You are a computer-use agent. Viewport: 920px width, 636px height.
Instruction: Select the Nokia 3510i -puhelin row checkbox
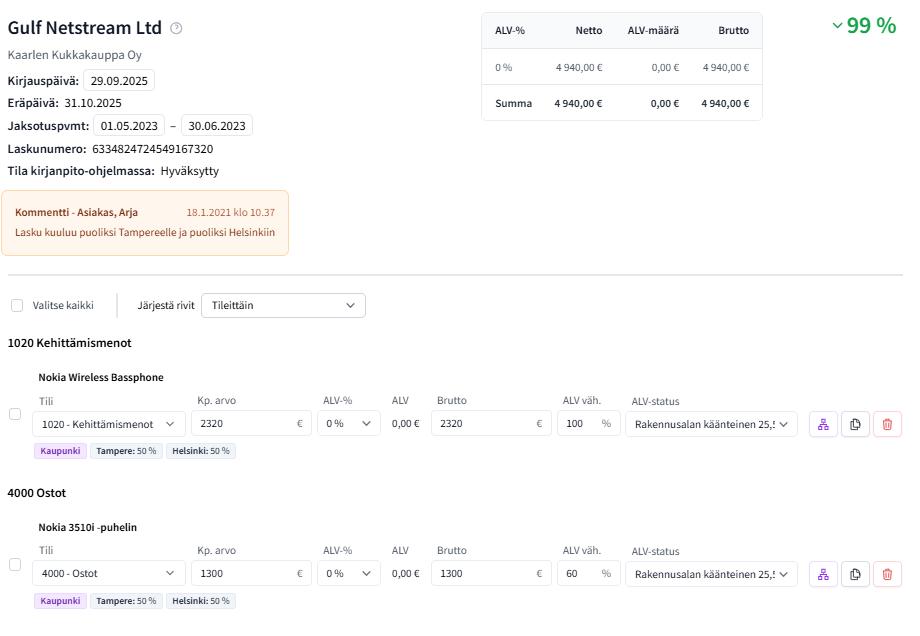tap(15, 564)
